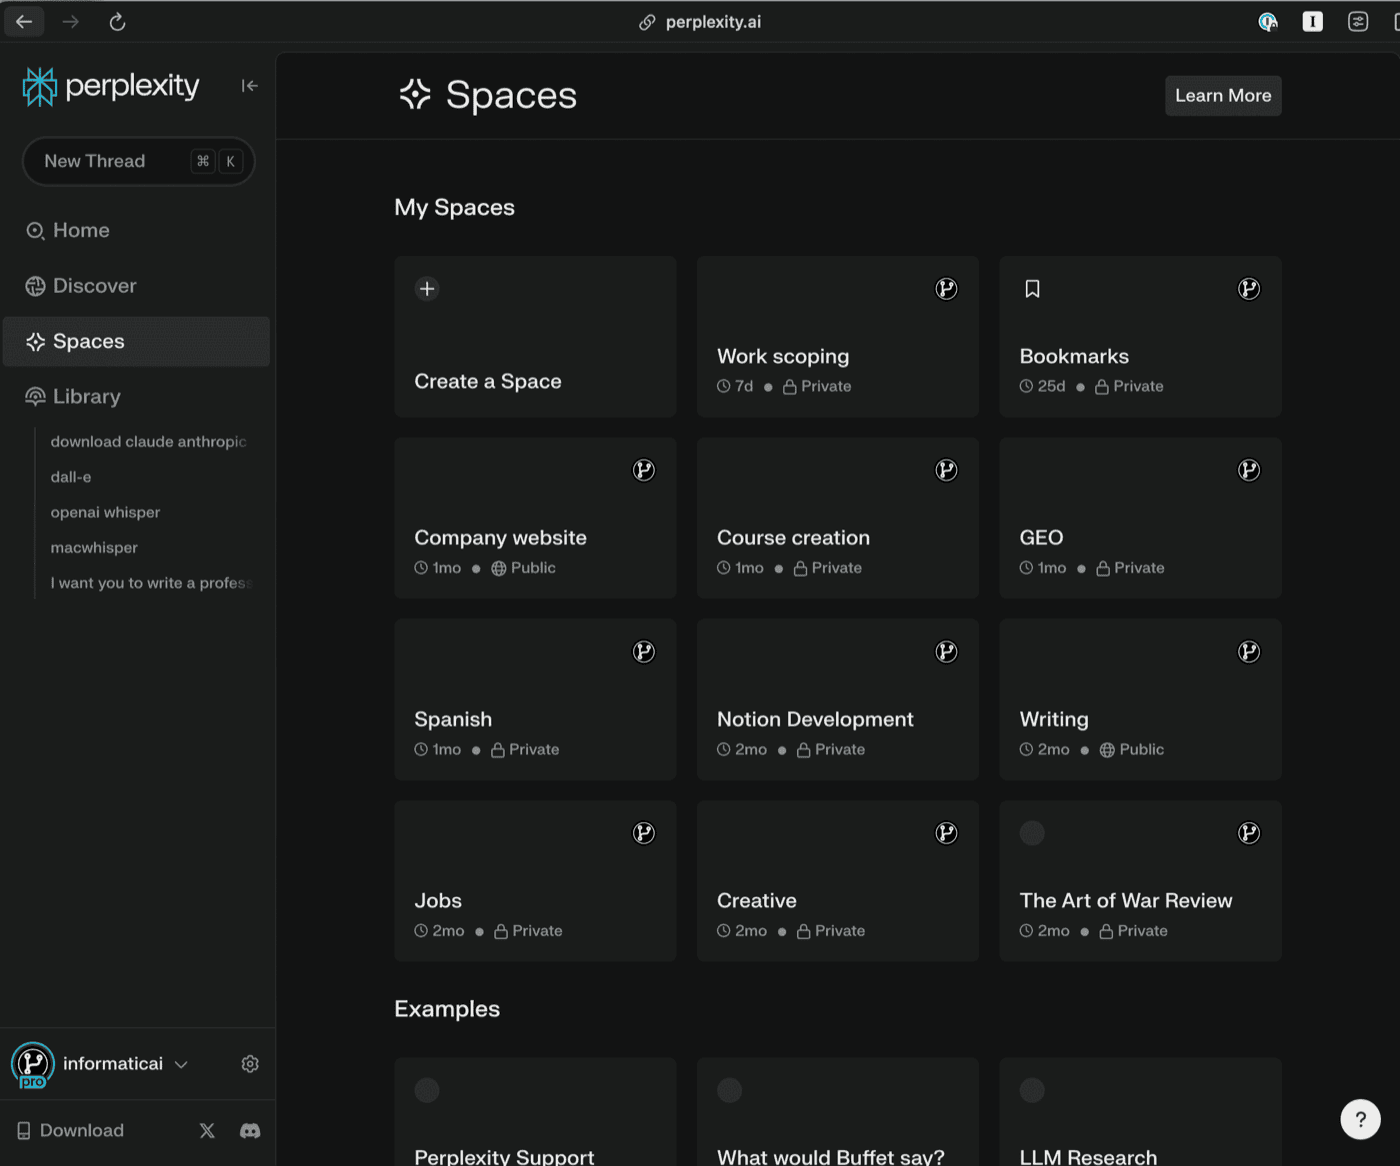Open the 'dall-e' library thread
The image size is (1400, 1166).
click(71, 477)
